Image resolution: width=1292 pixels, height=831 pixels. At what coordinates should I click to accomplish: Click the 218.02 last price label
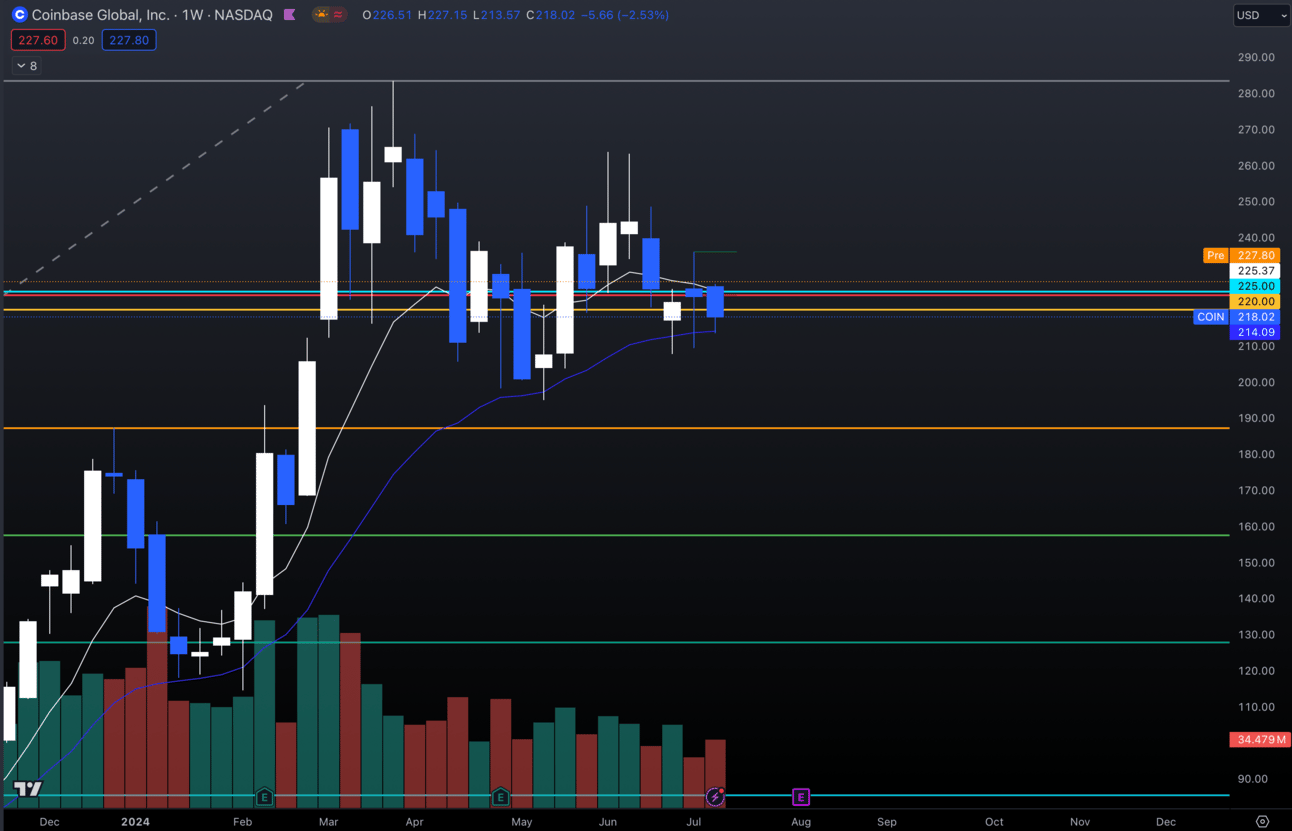[x=1256, y=317]
